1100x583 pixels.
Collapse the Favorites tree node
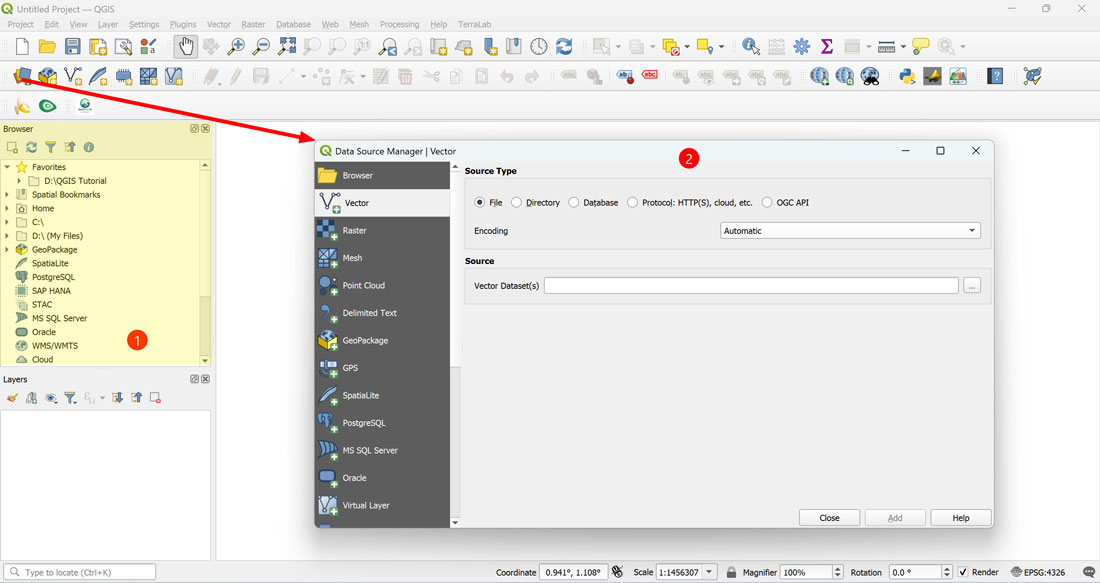click(x=7, y=167)
